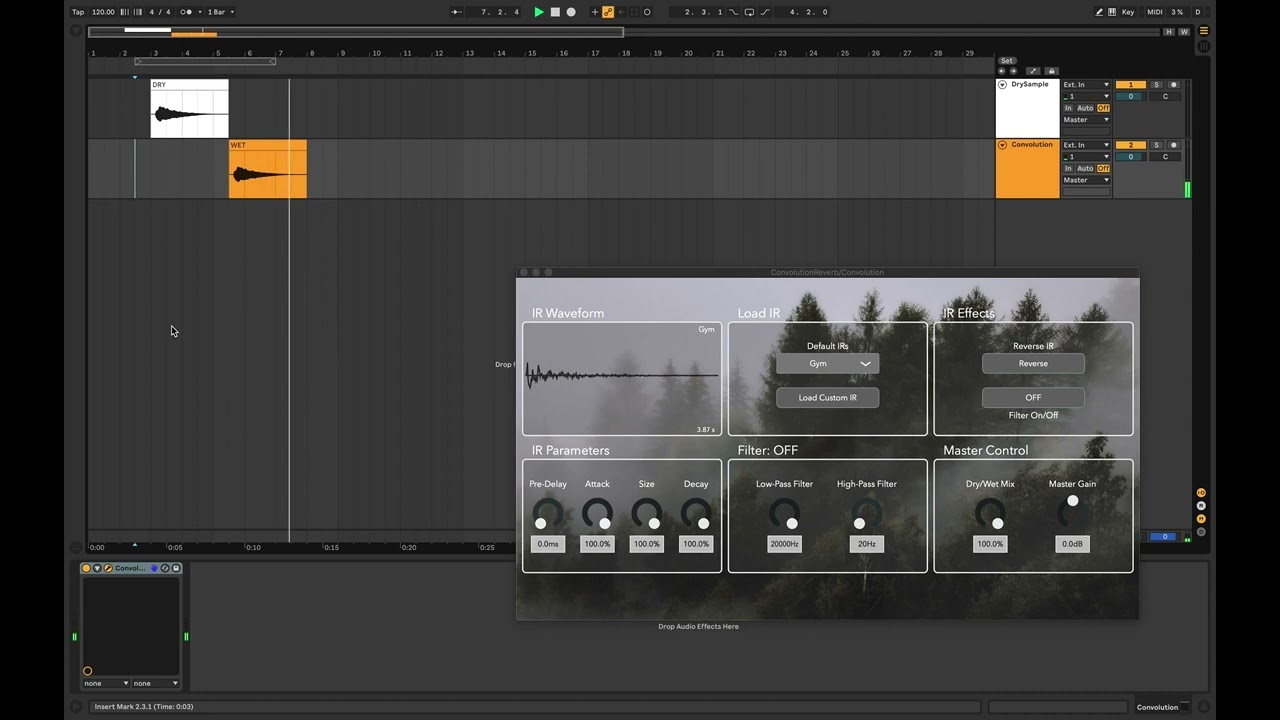Toggle the Lock Envelopes icon
The width and height of the screenshot is (1280, 720).
click(x=1051, y=71)
